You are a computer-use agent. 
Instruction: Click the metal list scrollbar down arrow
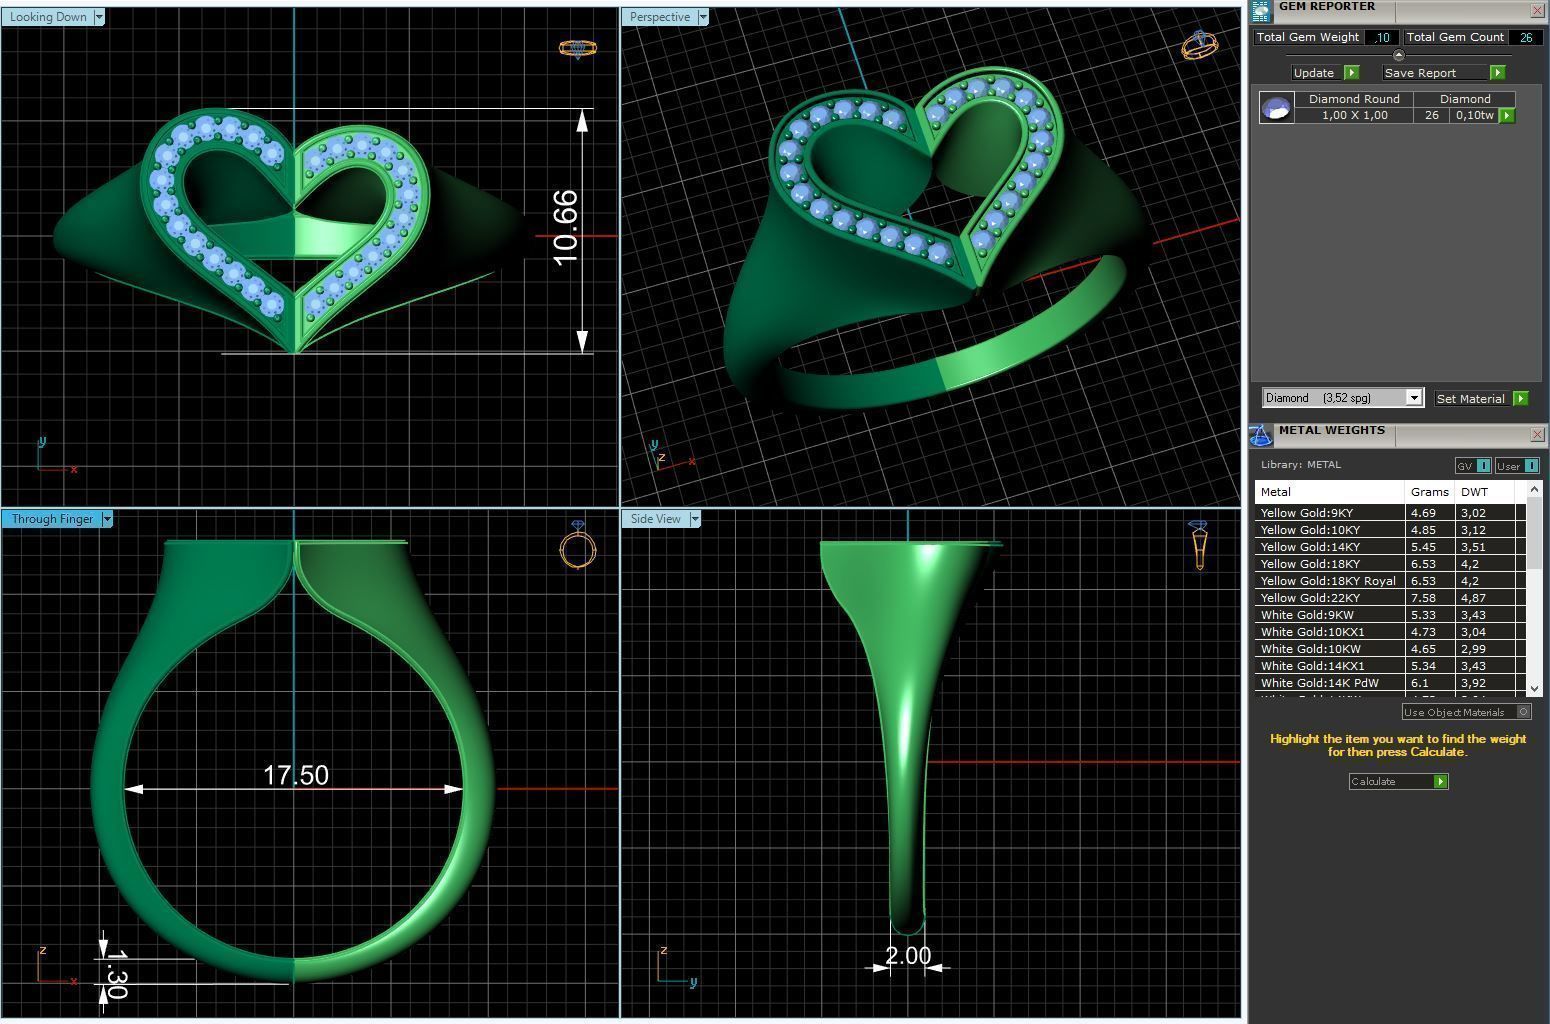pyautogui.click(x=1535, y=689)
